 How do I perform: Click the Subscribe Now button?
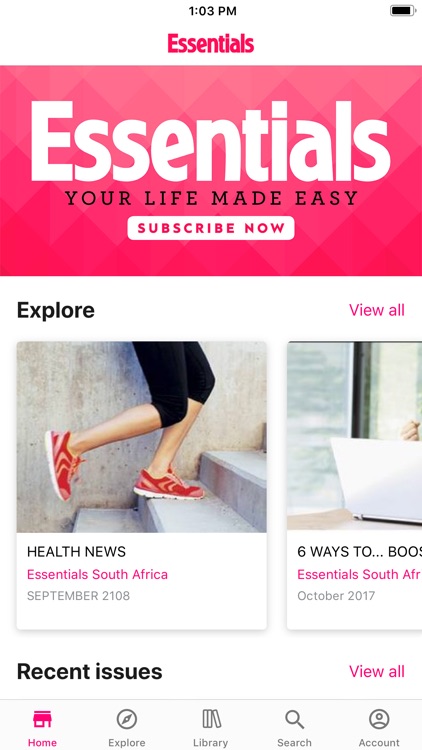[211, 228]
